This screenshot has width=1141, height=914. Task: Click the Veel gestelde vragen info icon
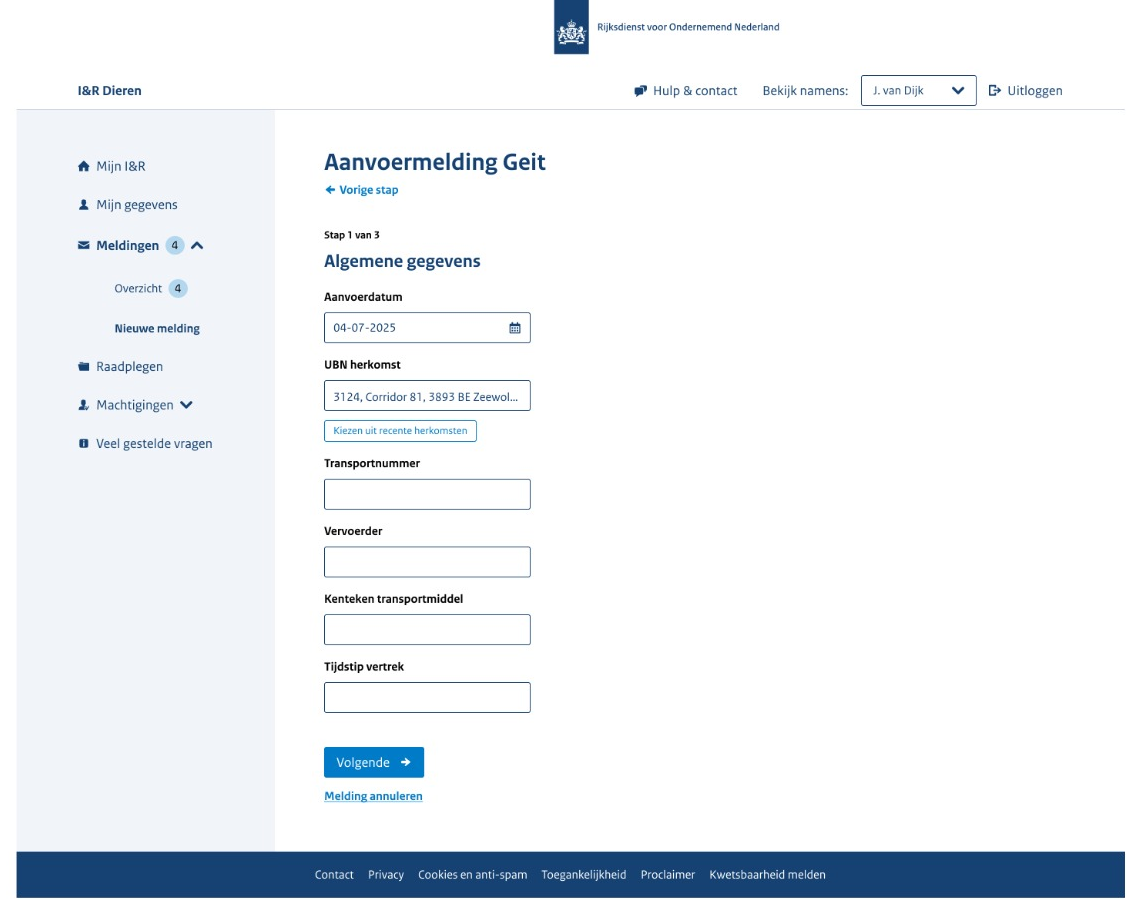84,443
